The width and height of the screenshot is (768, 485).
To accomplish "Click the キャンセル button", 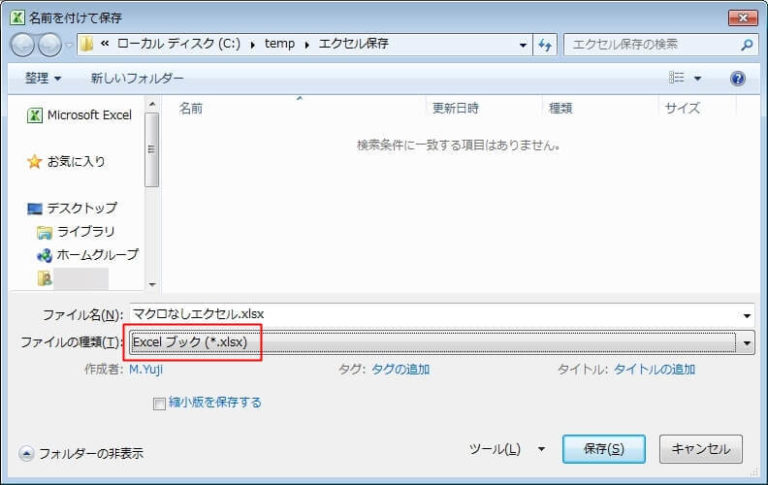I will (x=700, y=449).
